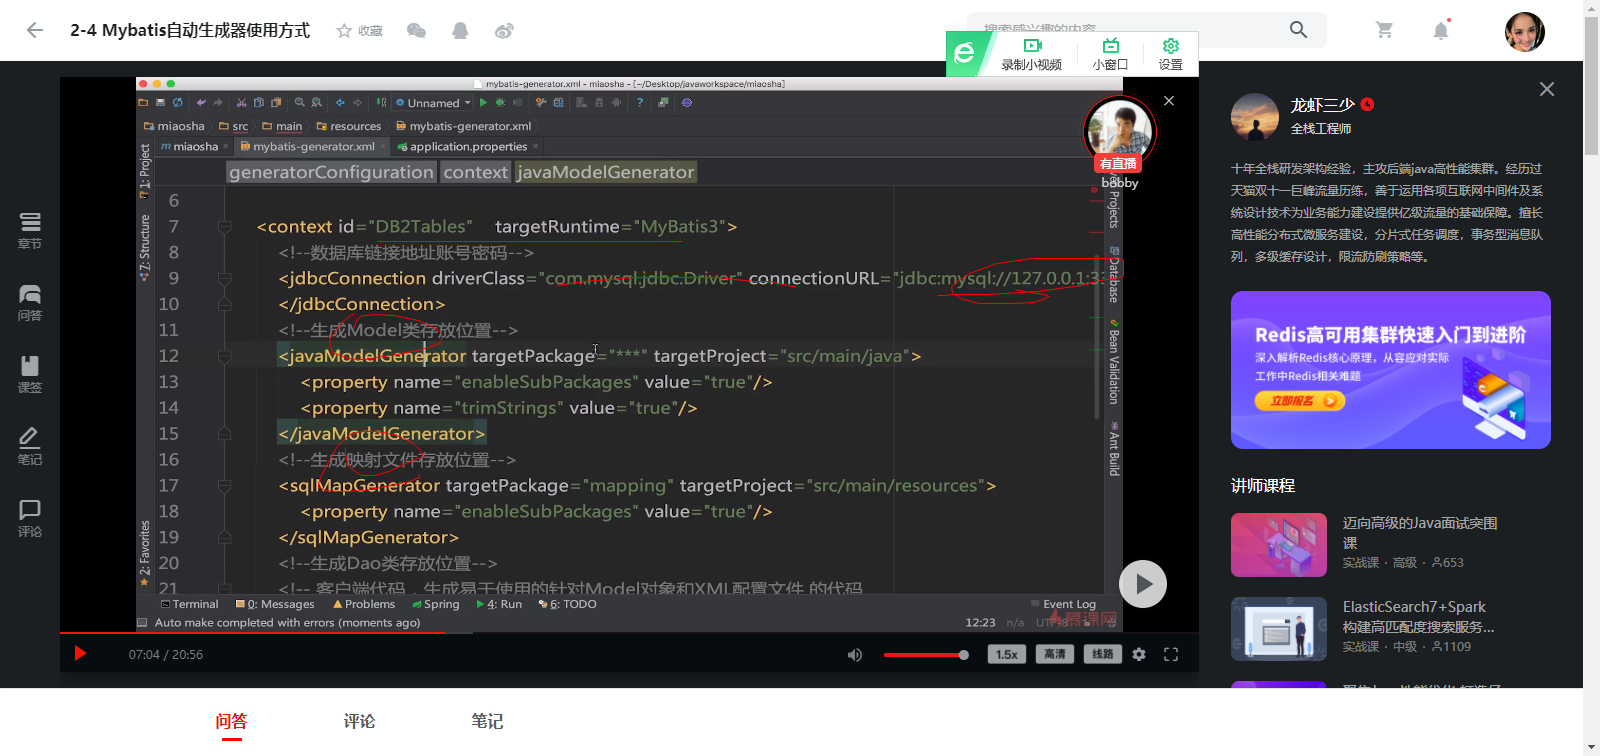
Task: Share the lesson via the QQ icon
Action: [x=460, y=31]
